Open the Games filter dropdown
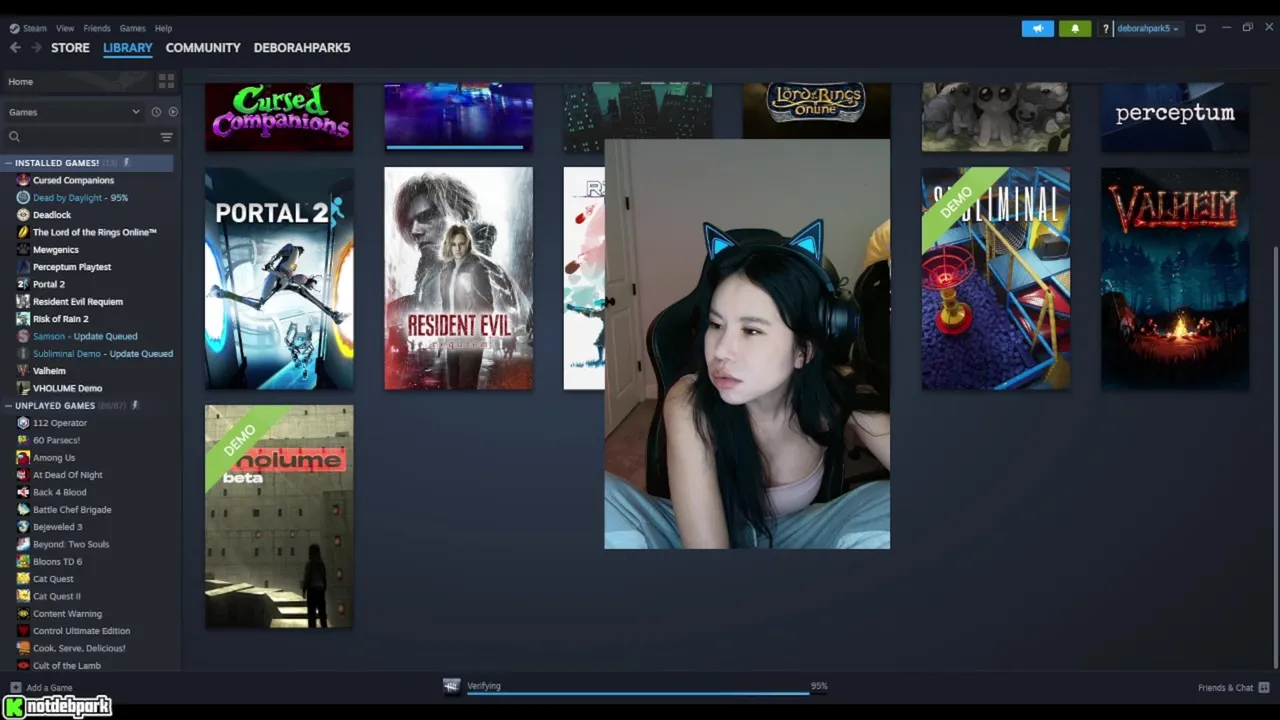The height and width of the screenshot is (720, 1280). (74, 112)
